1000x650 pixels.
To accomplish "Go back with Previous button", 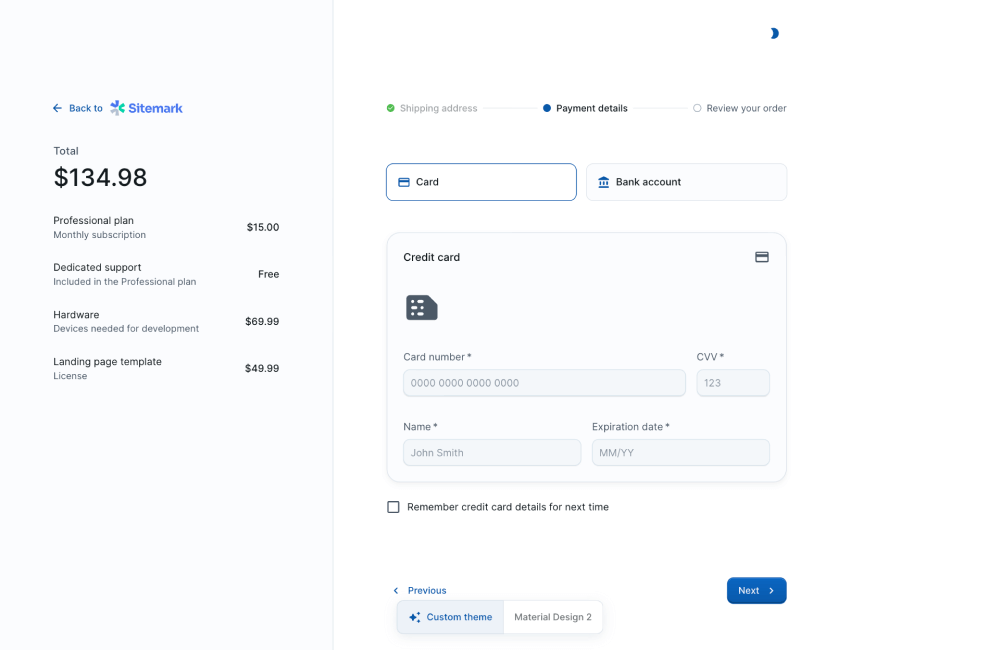I will pyautogui.click(x=420, y=590).
